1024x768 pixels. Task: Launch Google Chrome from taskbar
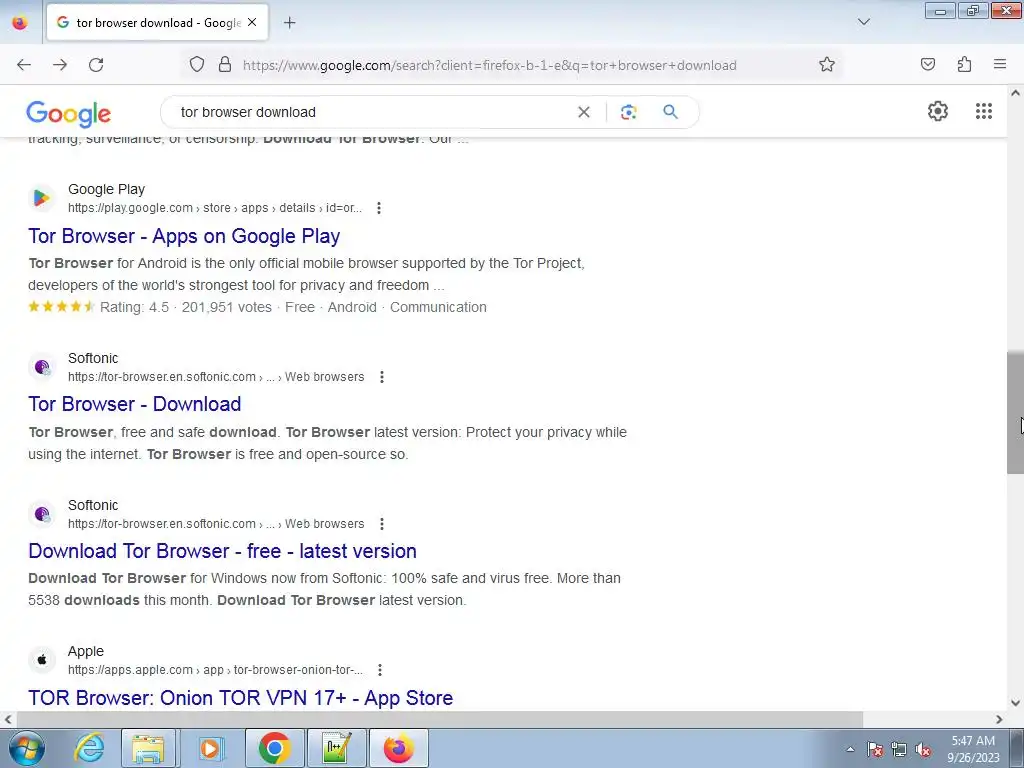(x=274, y=748)
